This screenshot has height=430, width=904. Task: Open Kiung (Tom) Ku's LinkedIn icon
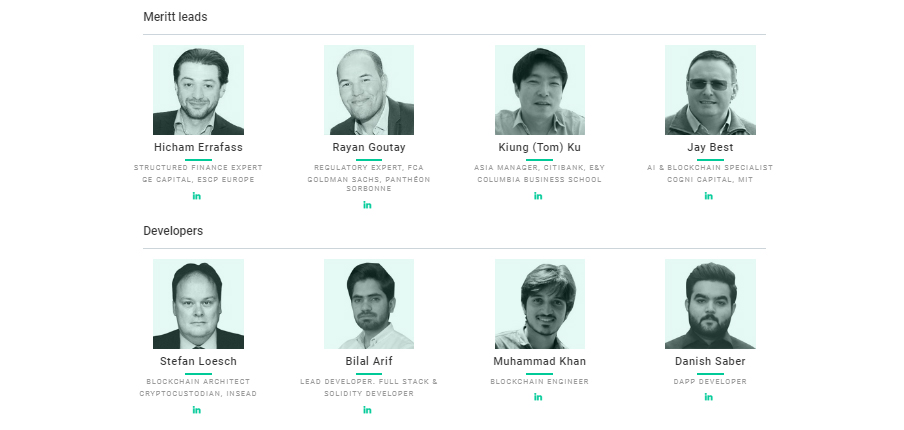point(538,196)
